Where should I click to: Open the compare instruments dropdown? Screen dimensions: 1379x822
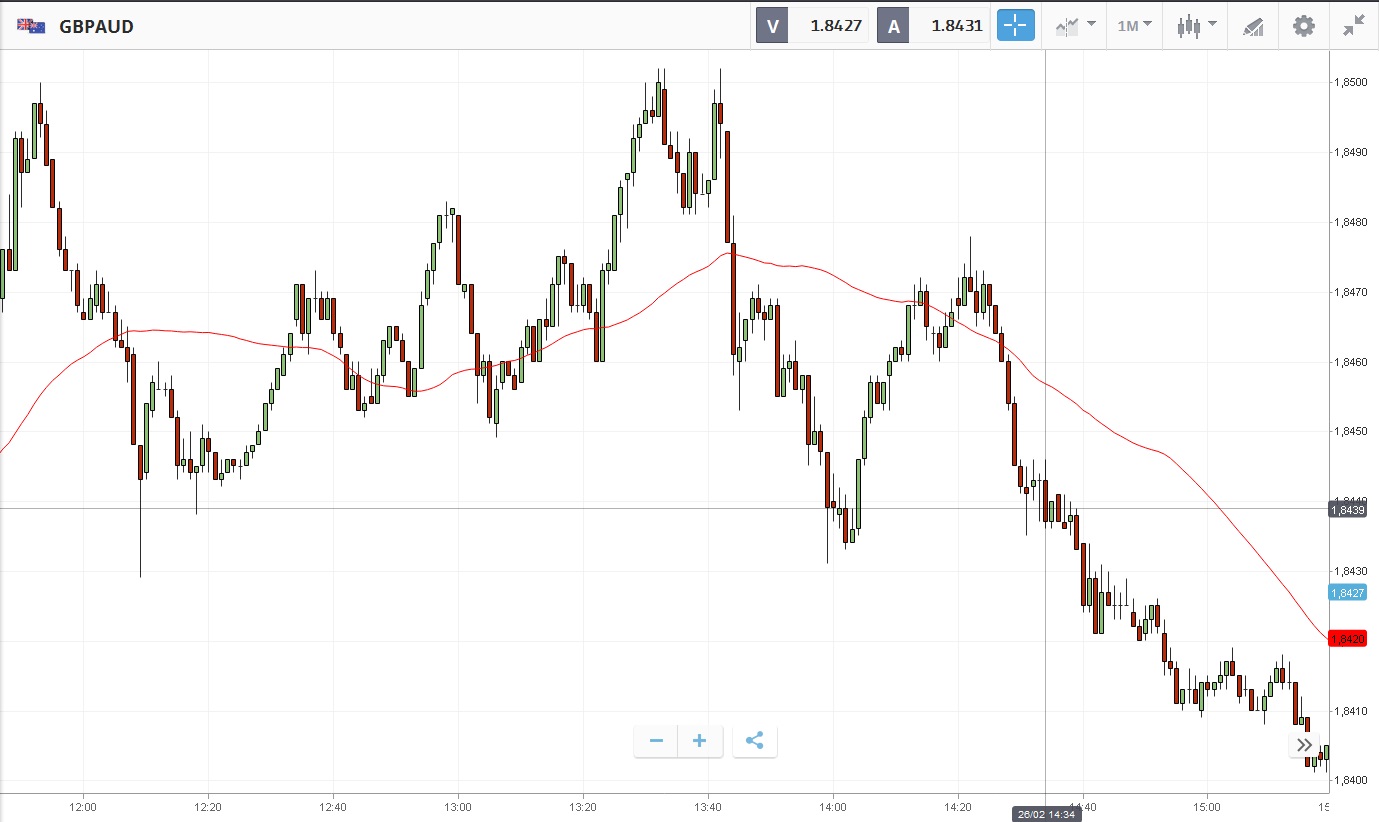(1075, 26)
